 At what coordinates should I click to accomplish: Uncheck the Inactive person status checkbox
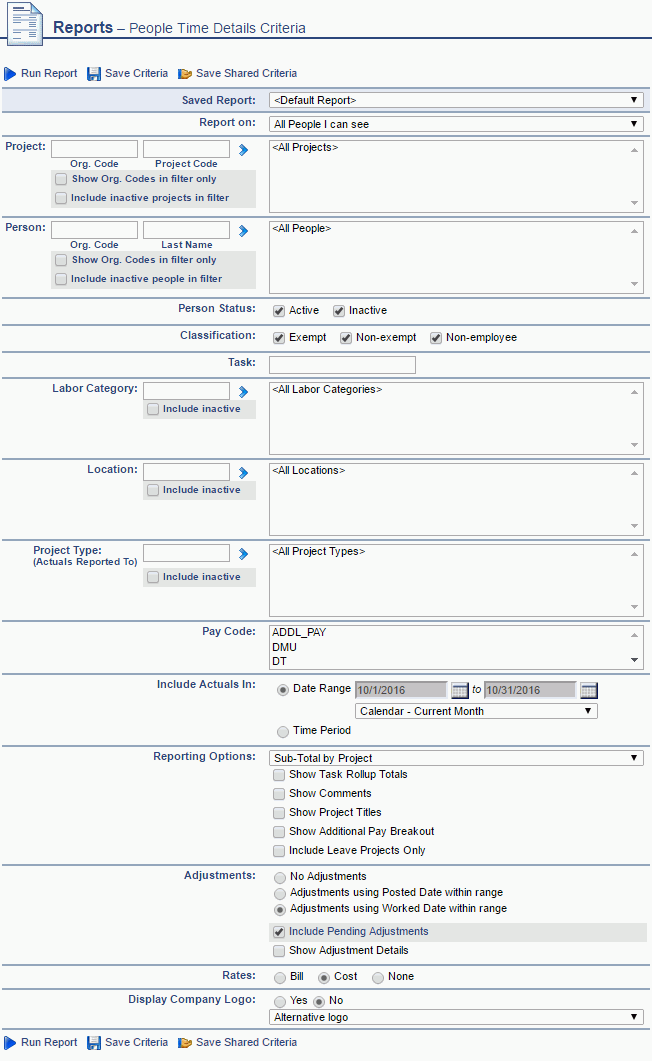tap(339, 311)
